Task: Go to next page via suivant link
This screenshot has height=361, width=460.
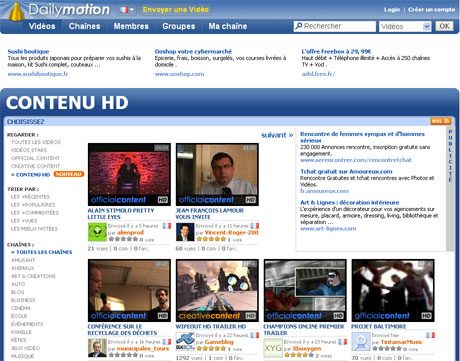Action: 277,135
